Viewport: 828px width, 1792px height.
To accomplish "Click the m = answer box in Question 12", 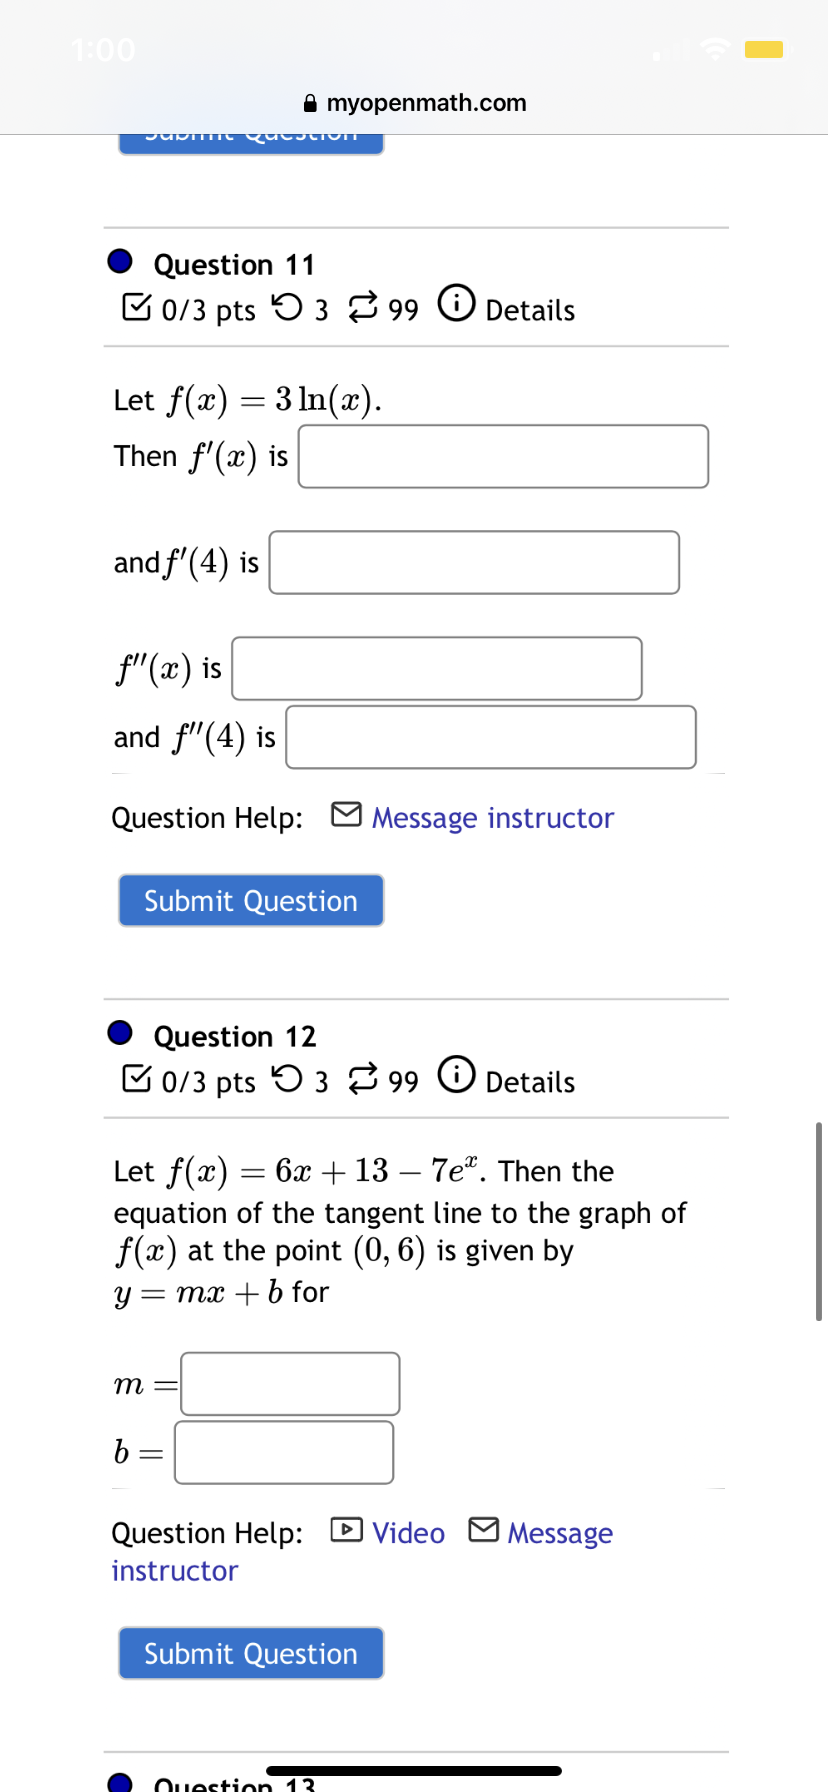I will click(289, 1383).
